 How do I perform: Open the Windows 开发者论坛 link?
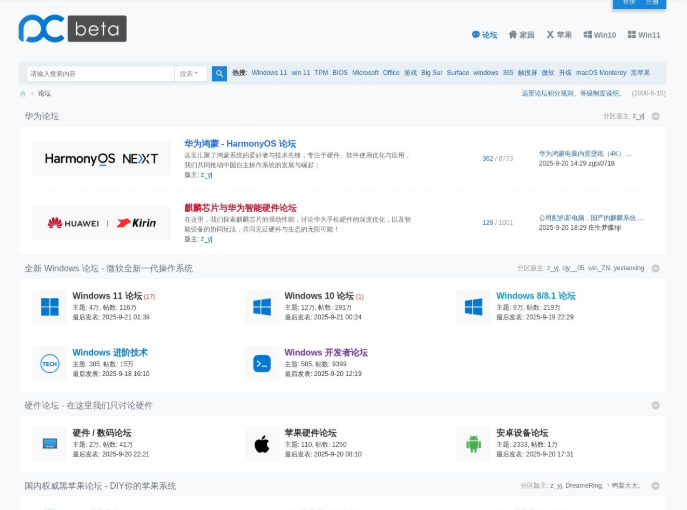click(326, 352)
